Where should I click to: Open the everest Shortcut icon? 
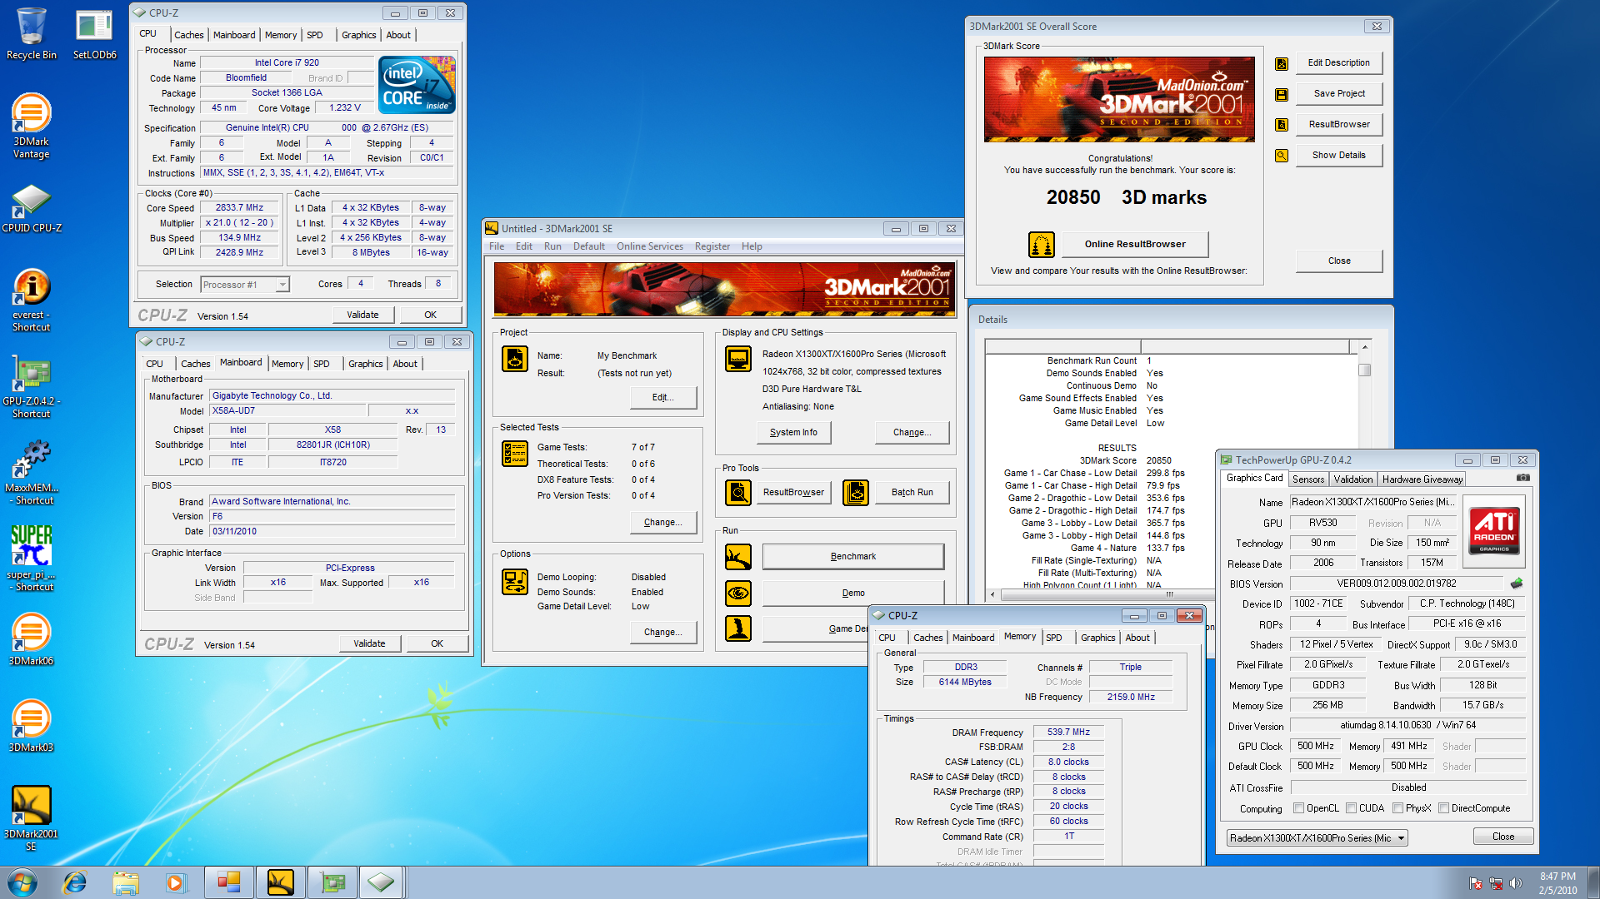coord(31,300)
